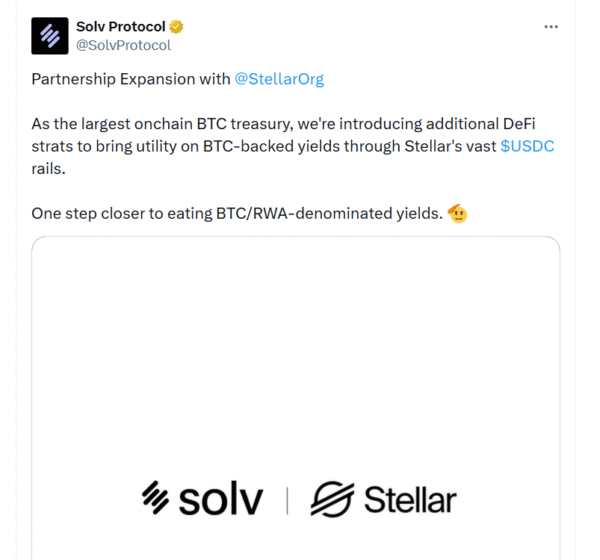
Task: Click the Solv striped logo mark in image
Action: [x=156, y=497]
